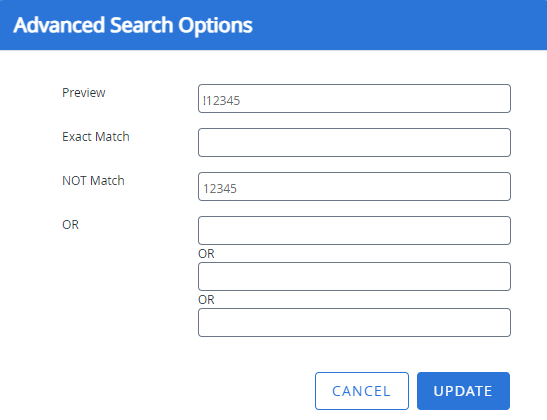Viewport: 547px width, 420px height.
Task: Click the CANCEL button
Action: click(x=362, y=391)
